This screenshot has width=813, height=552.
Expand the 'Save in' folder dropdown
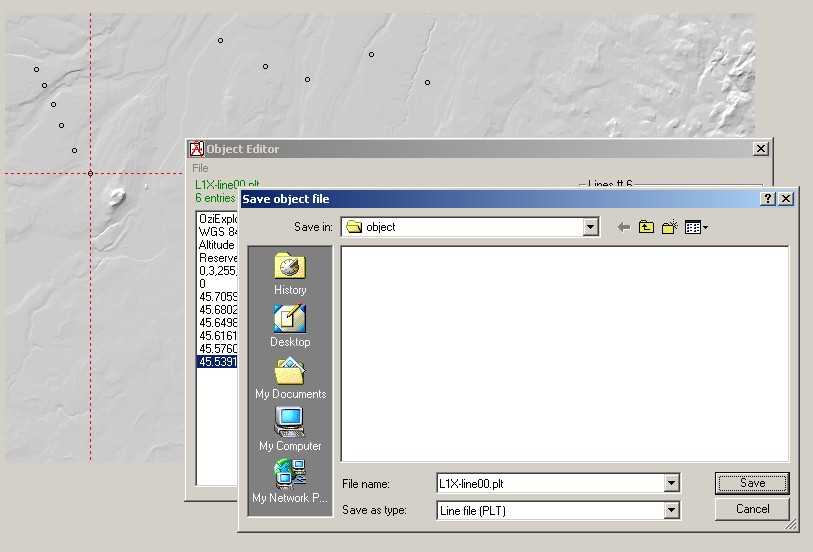590,227
